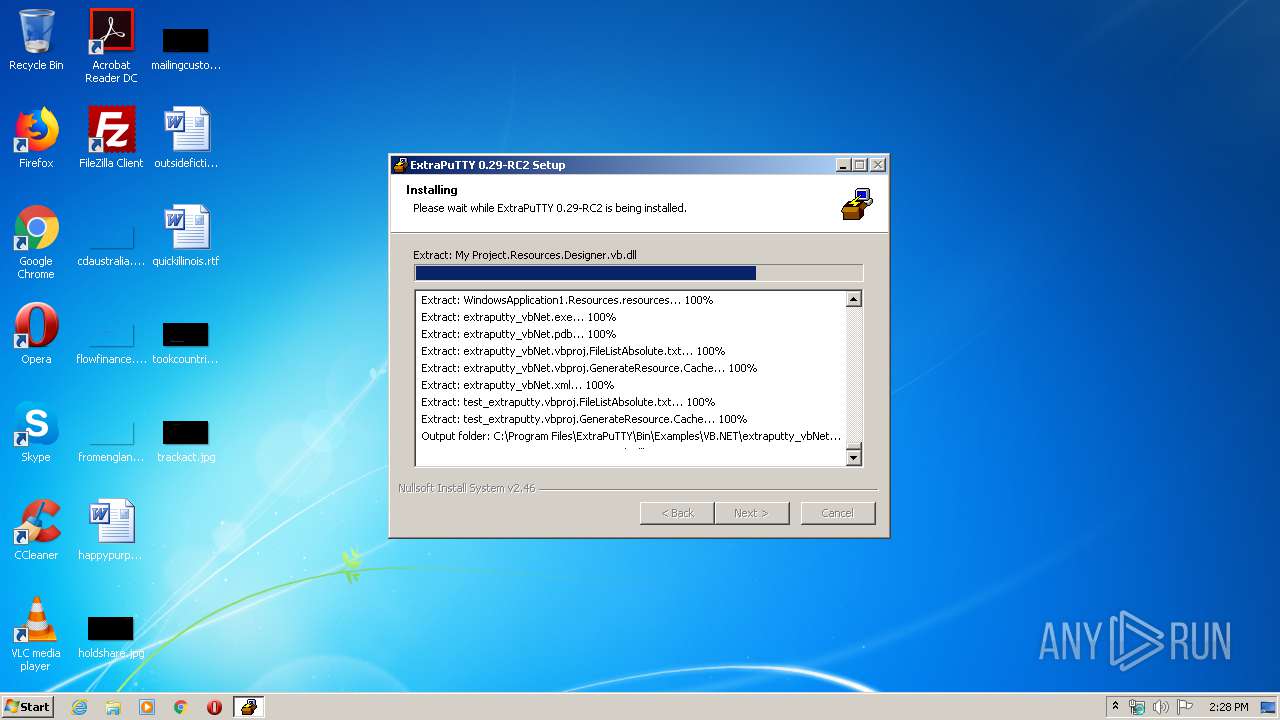The height and width of the screenshot is (720, 1280).
Task: Select the 'extraputty_vbNet.exe... 100%' log line
Action: pyautogui.click(x=518, y=317)
